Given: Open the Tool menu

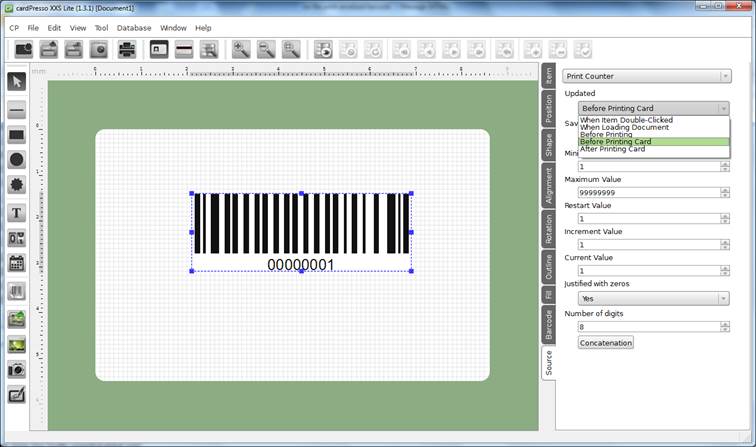Looking at the screenshot, I should [x=101, y=28].
